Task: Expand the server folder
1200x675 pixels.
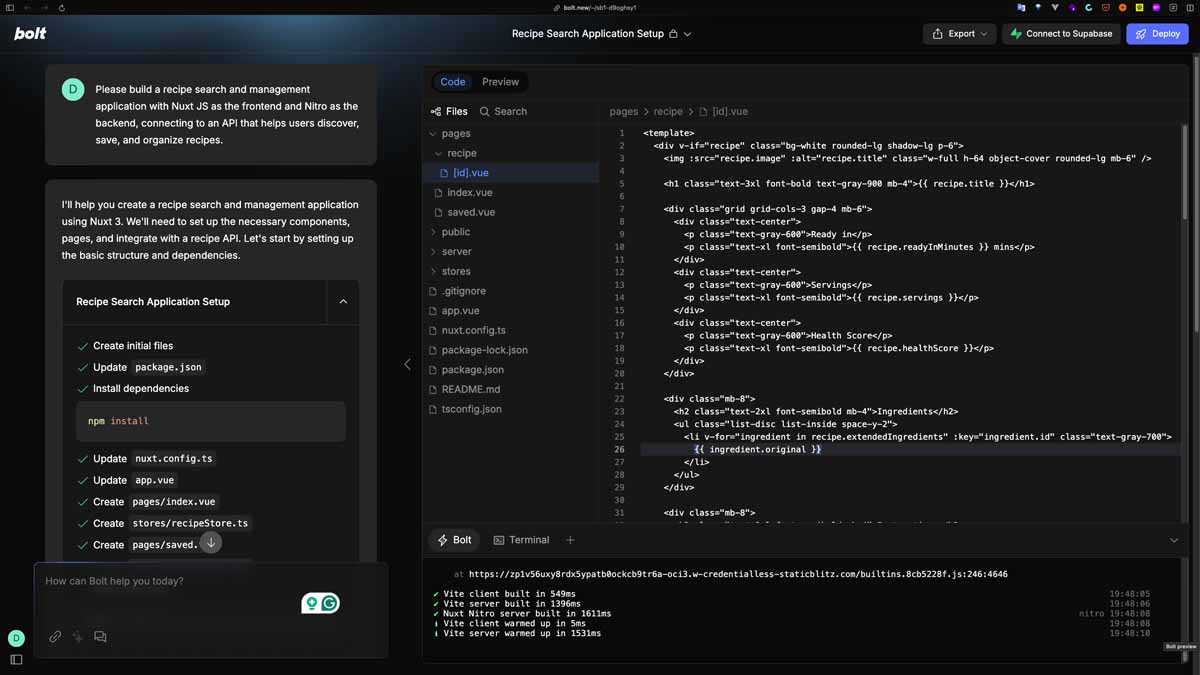Action: coord(456,252)
